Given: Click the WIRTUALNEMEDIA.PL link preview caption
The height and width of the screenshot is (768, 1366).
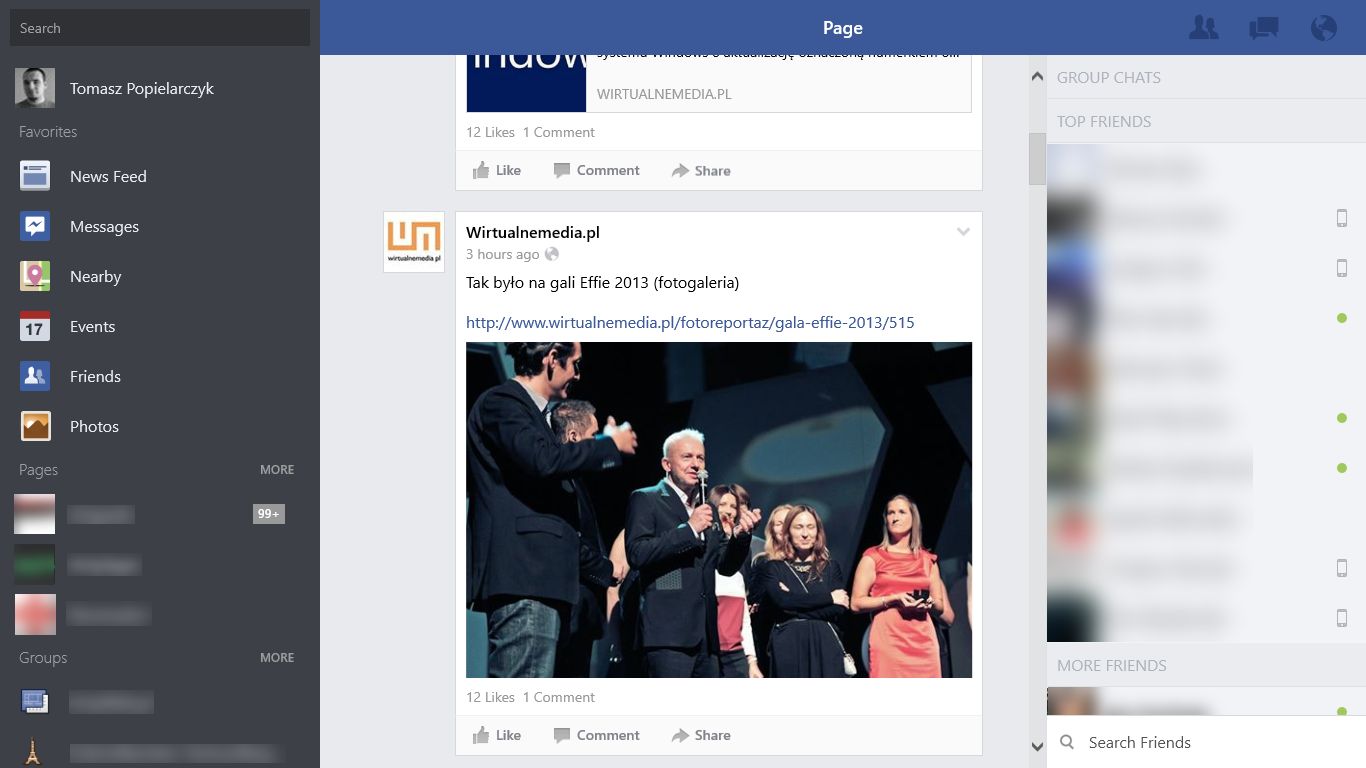Looking at the screenshot, I should (664, 93).
